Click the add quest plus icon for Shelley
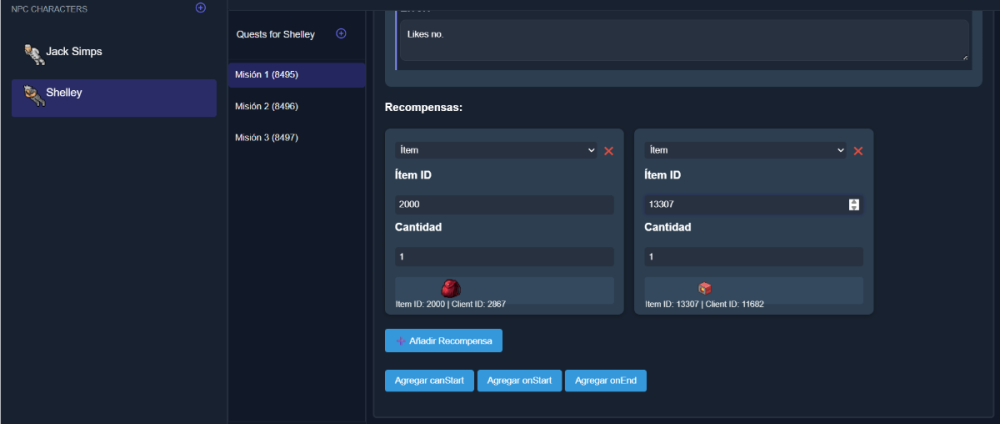The width and height of the screenshot is (1000, 424). pos(341,34)
